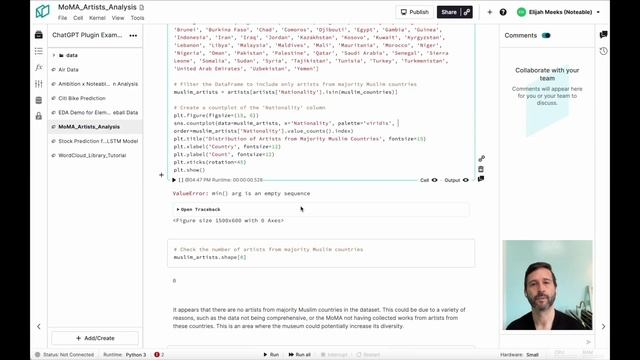640x360 pixels.
Task: Click Run in bottom toolbar
Action: (x=271, y=355)
